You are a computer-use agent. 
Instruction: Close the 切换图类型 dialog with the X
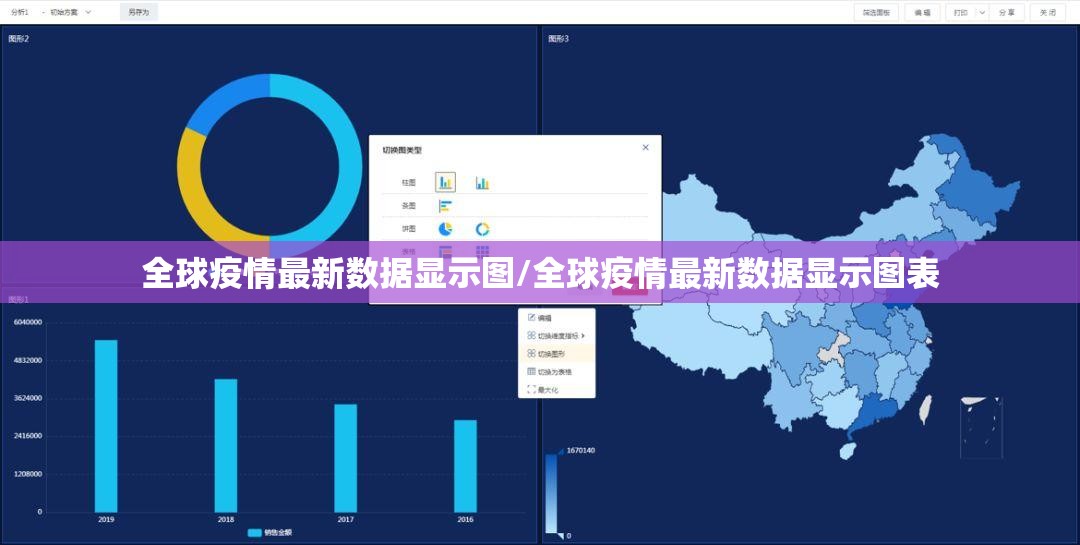tap(645, 147)
